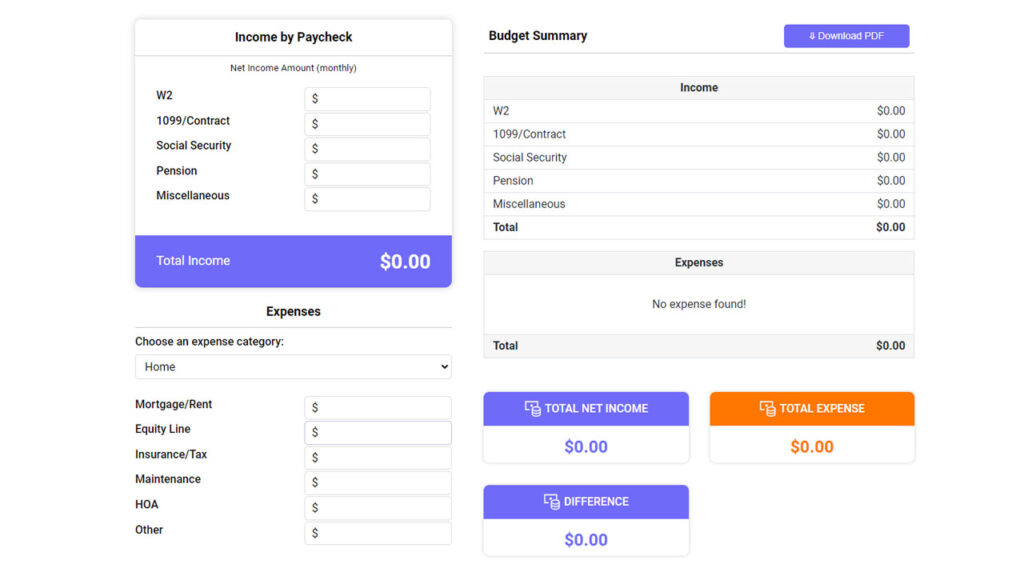Image resolution: width=1024 pixels, height=576 pixels.
Task: Click the DIFFERENCE card title
Action: pos(596,502)
